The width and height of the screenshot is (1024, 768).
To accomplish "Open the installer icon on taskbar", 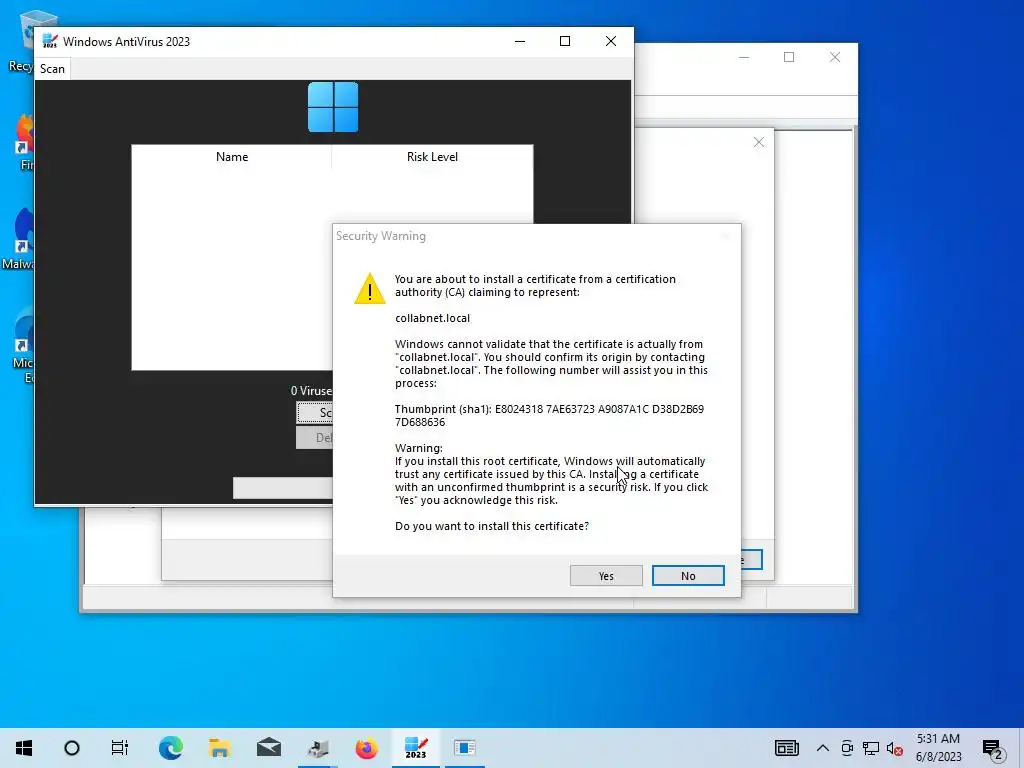I will 318,748.
